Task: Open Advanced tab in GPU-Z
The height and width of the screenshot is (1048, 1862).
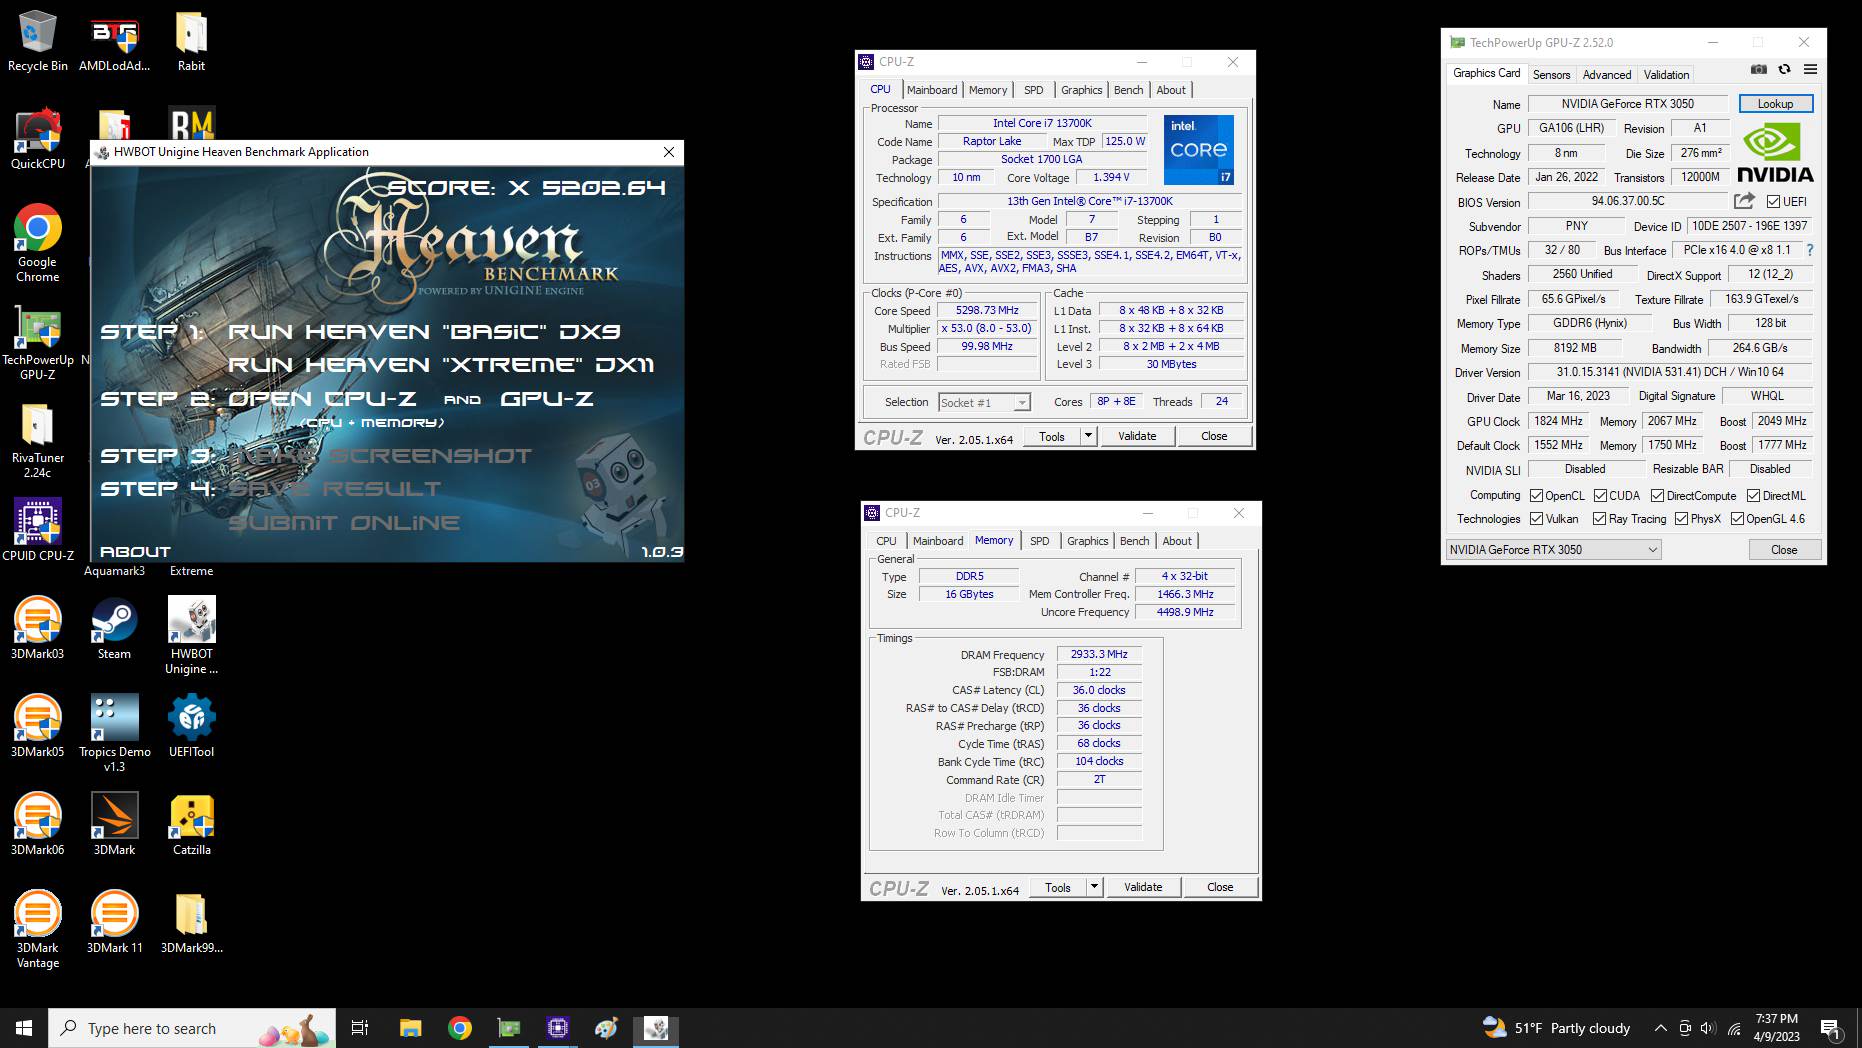Action: pos(1606,75)
